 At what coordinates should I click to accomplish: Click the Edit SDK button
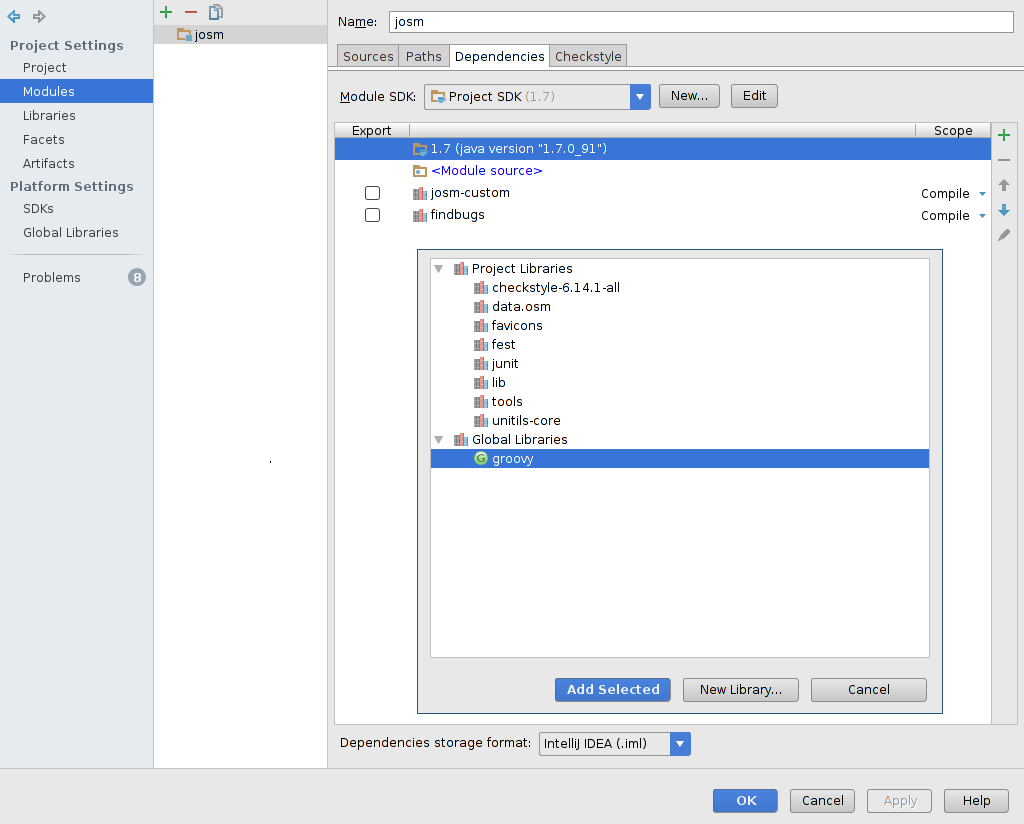pyautogui.click(x=754, y=96)
